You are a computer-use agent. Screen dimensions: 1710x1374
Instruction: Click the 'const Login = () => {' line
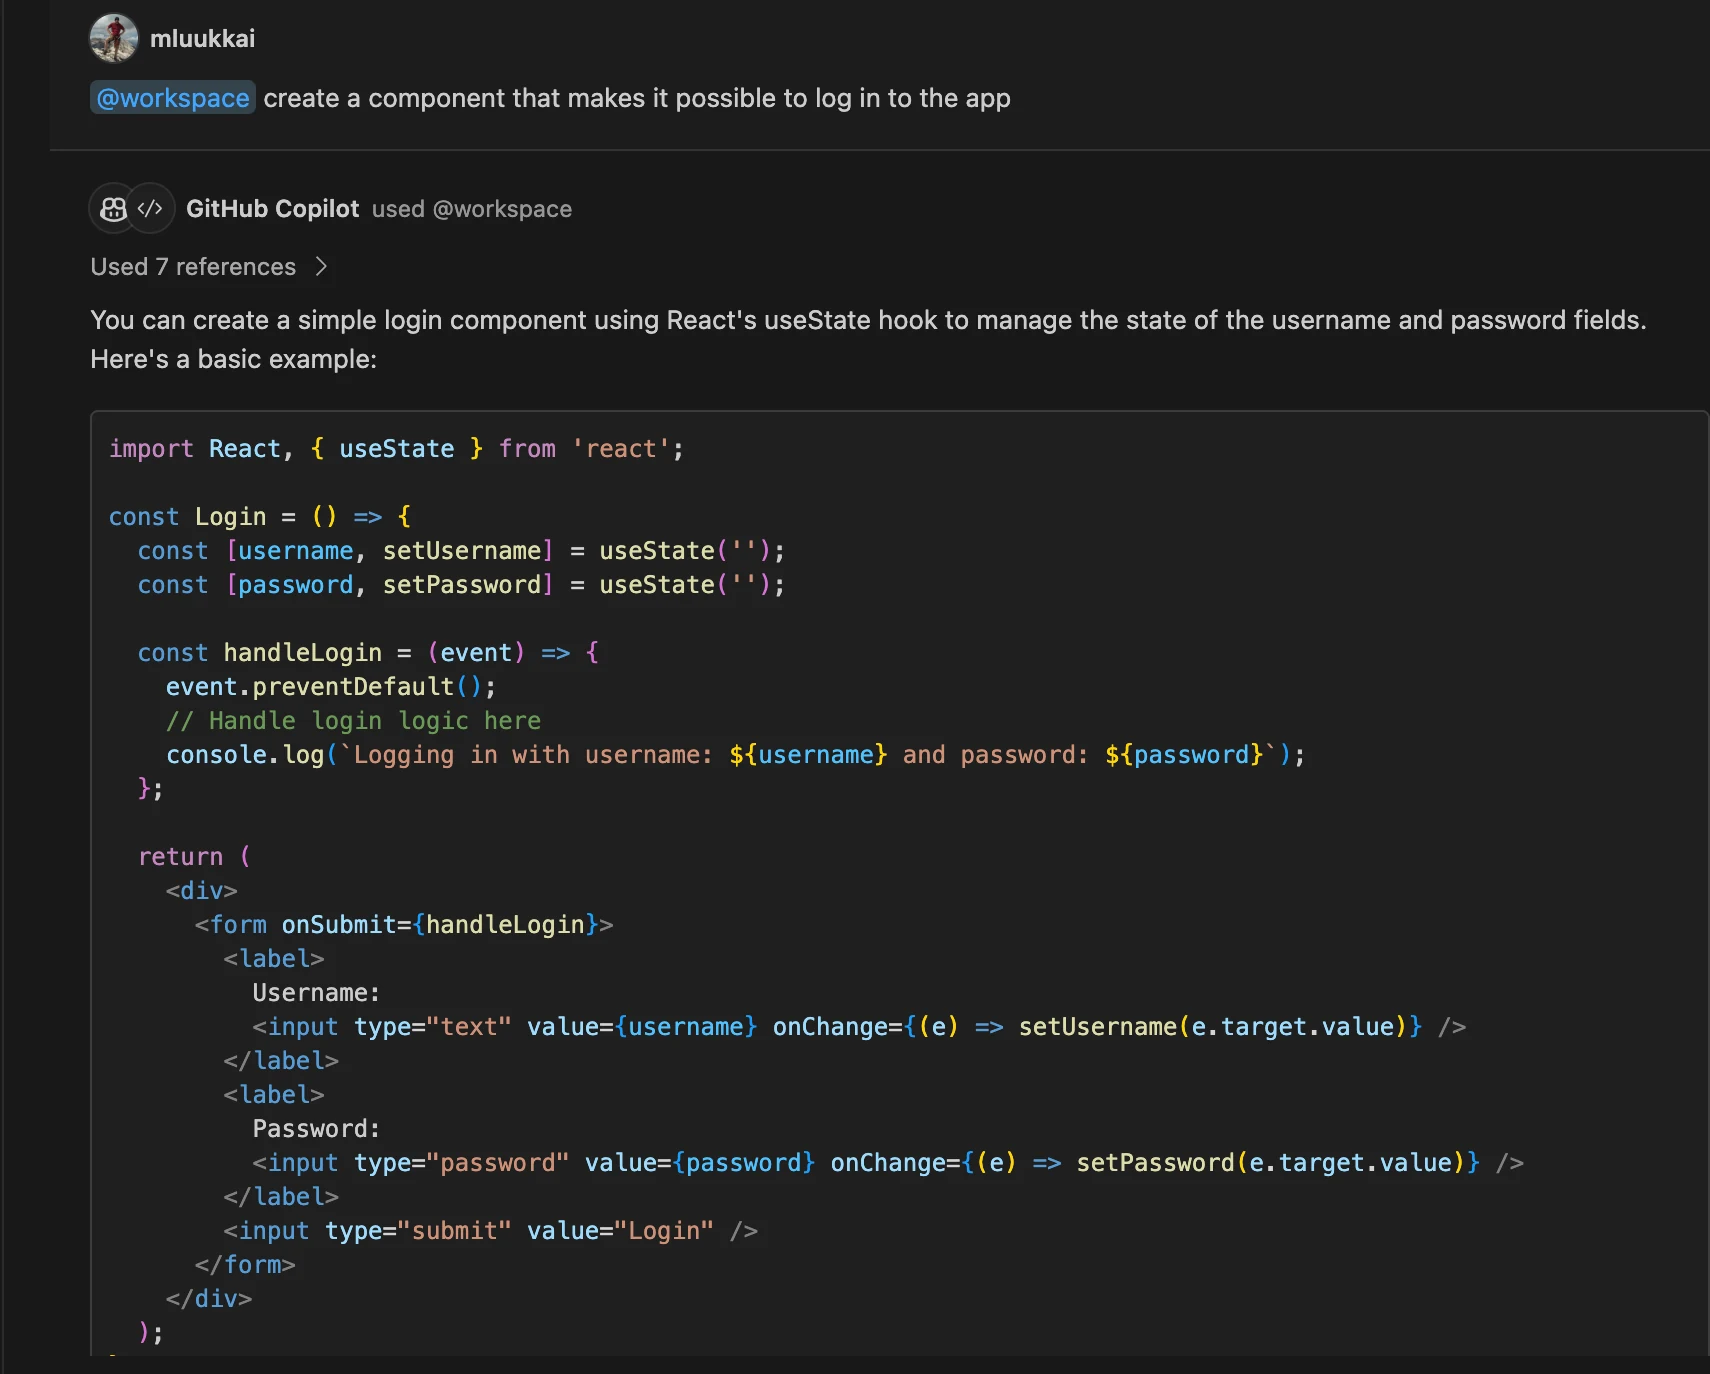(260, 517)
